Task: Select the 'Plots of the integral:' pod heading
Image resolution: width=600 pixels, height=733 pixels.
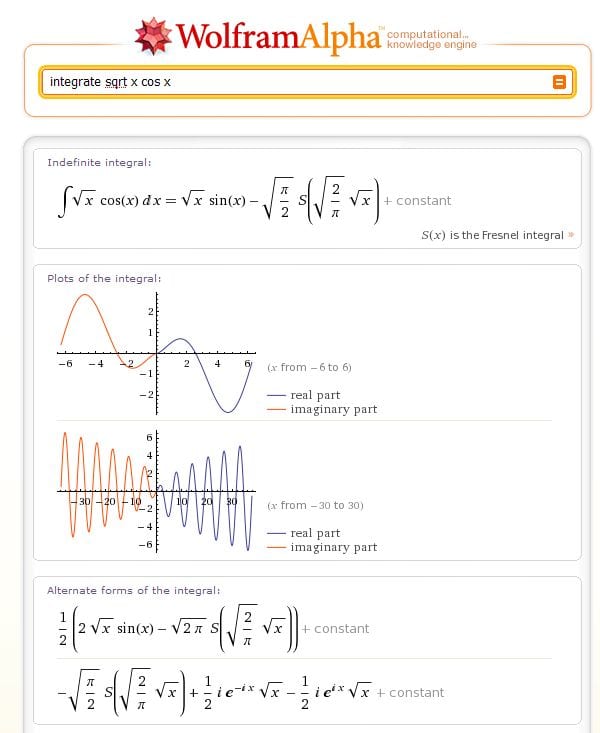Action: click(104, 278)
